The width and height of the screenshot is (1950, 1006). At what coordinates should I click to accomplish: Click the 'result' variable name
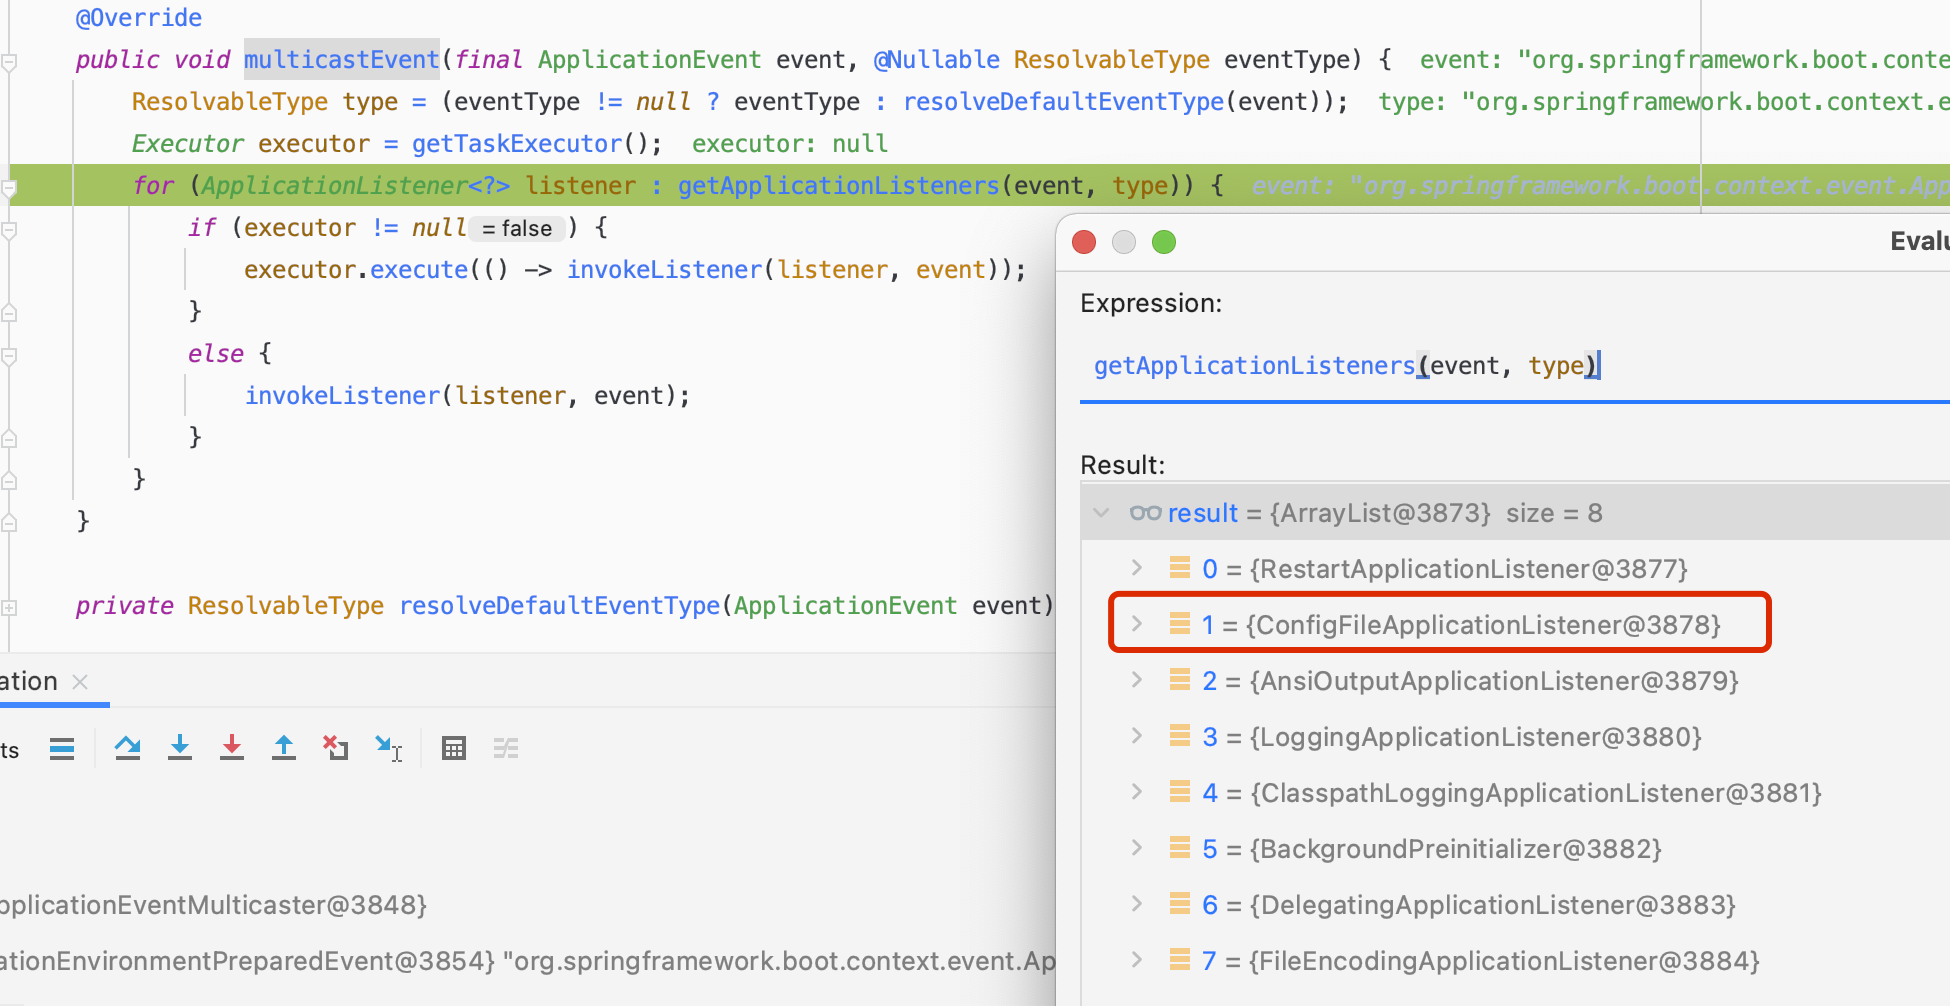pyautogui.click(x=1203, y=513)
